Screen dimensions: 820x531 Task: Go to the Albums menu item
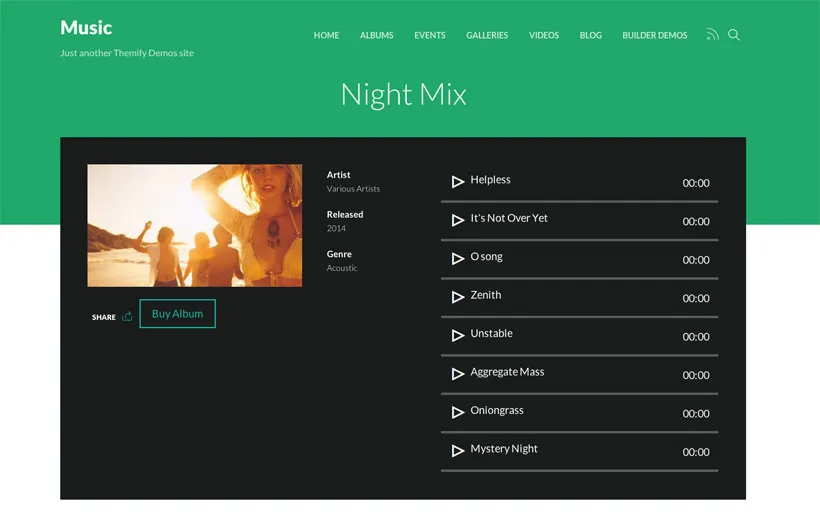[x=377, y=36]
